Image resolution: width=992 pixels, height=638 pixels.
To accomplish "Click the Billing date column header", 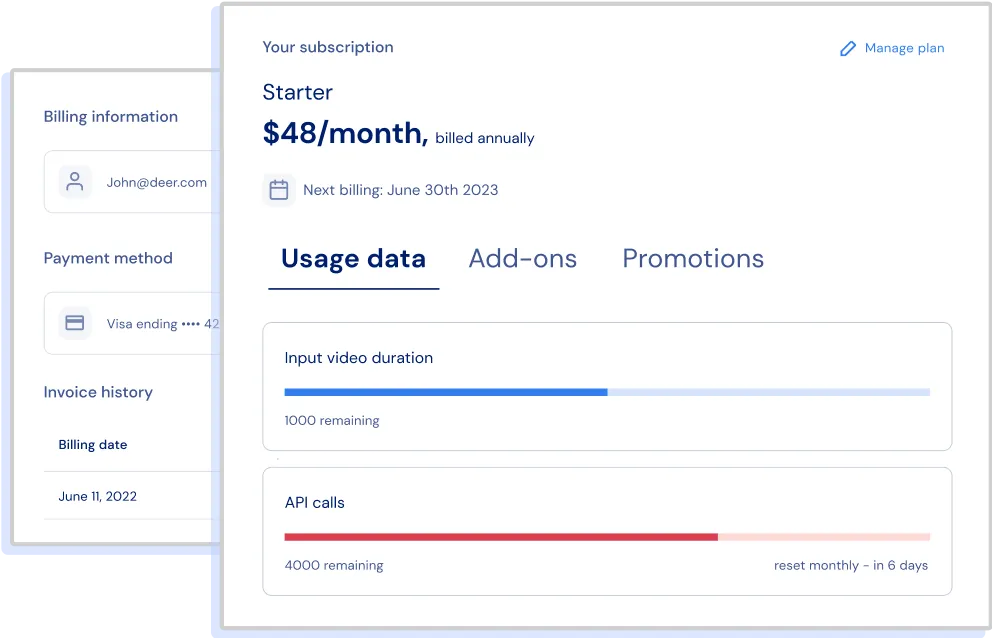I will (93, 445).
